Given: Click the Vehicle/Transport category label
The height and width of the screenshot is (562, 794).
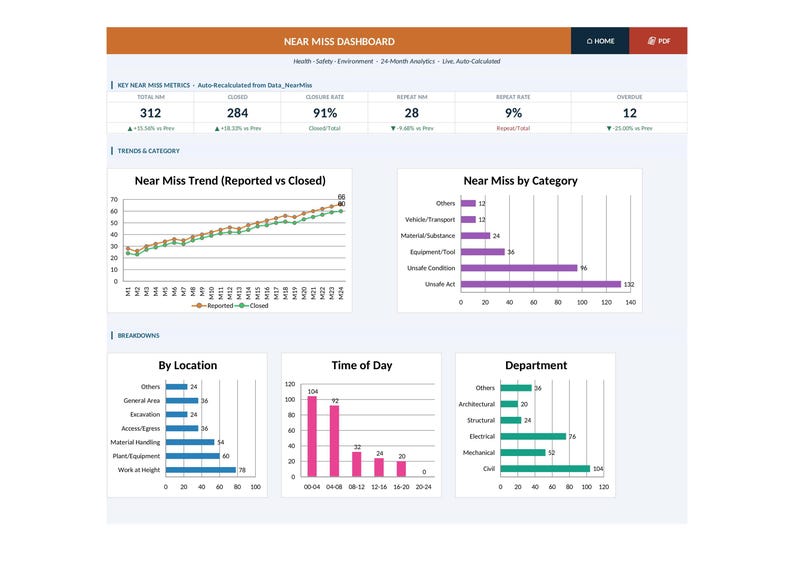Looking at the screenshot, I should pyautogui.click(x=430, y=220).
